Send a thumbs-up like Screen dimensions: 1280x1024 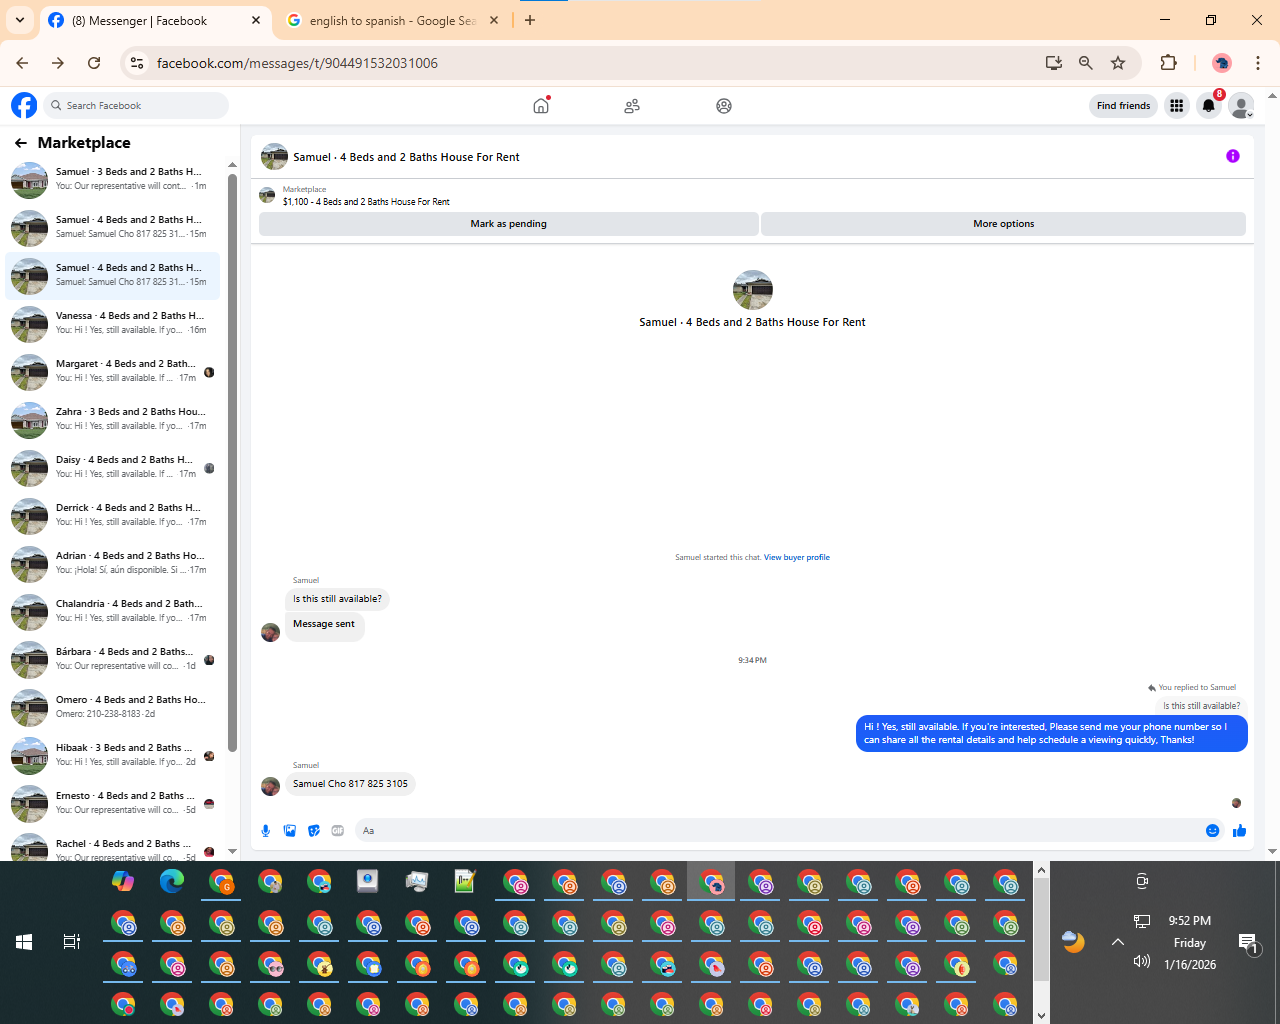point(1240,830)
